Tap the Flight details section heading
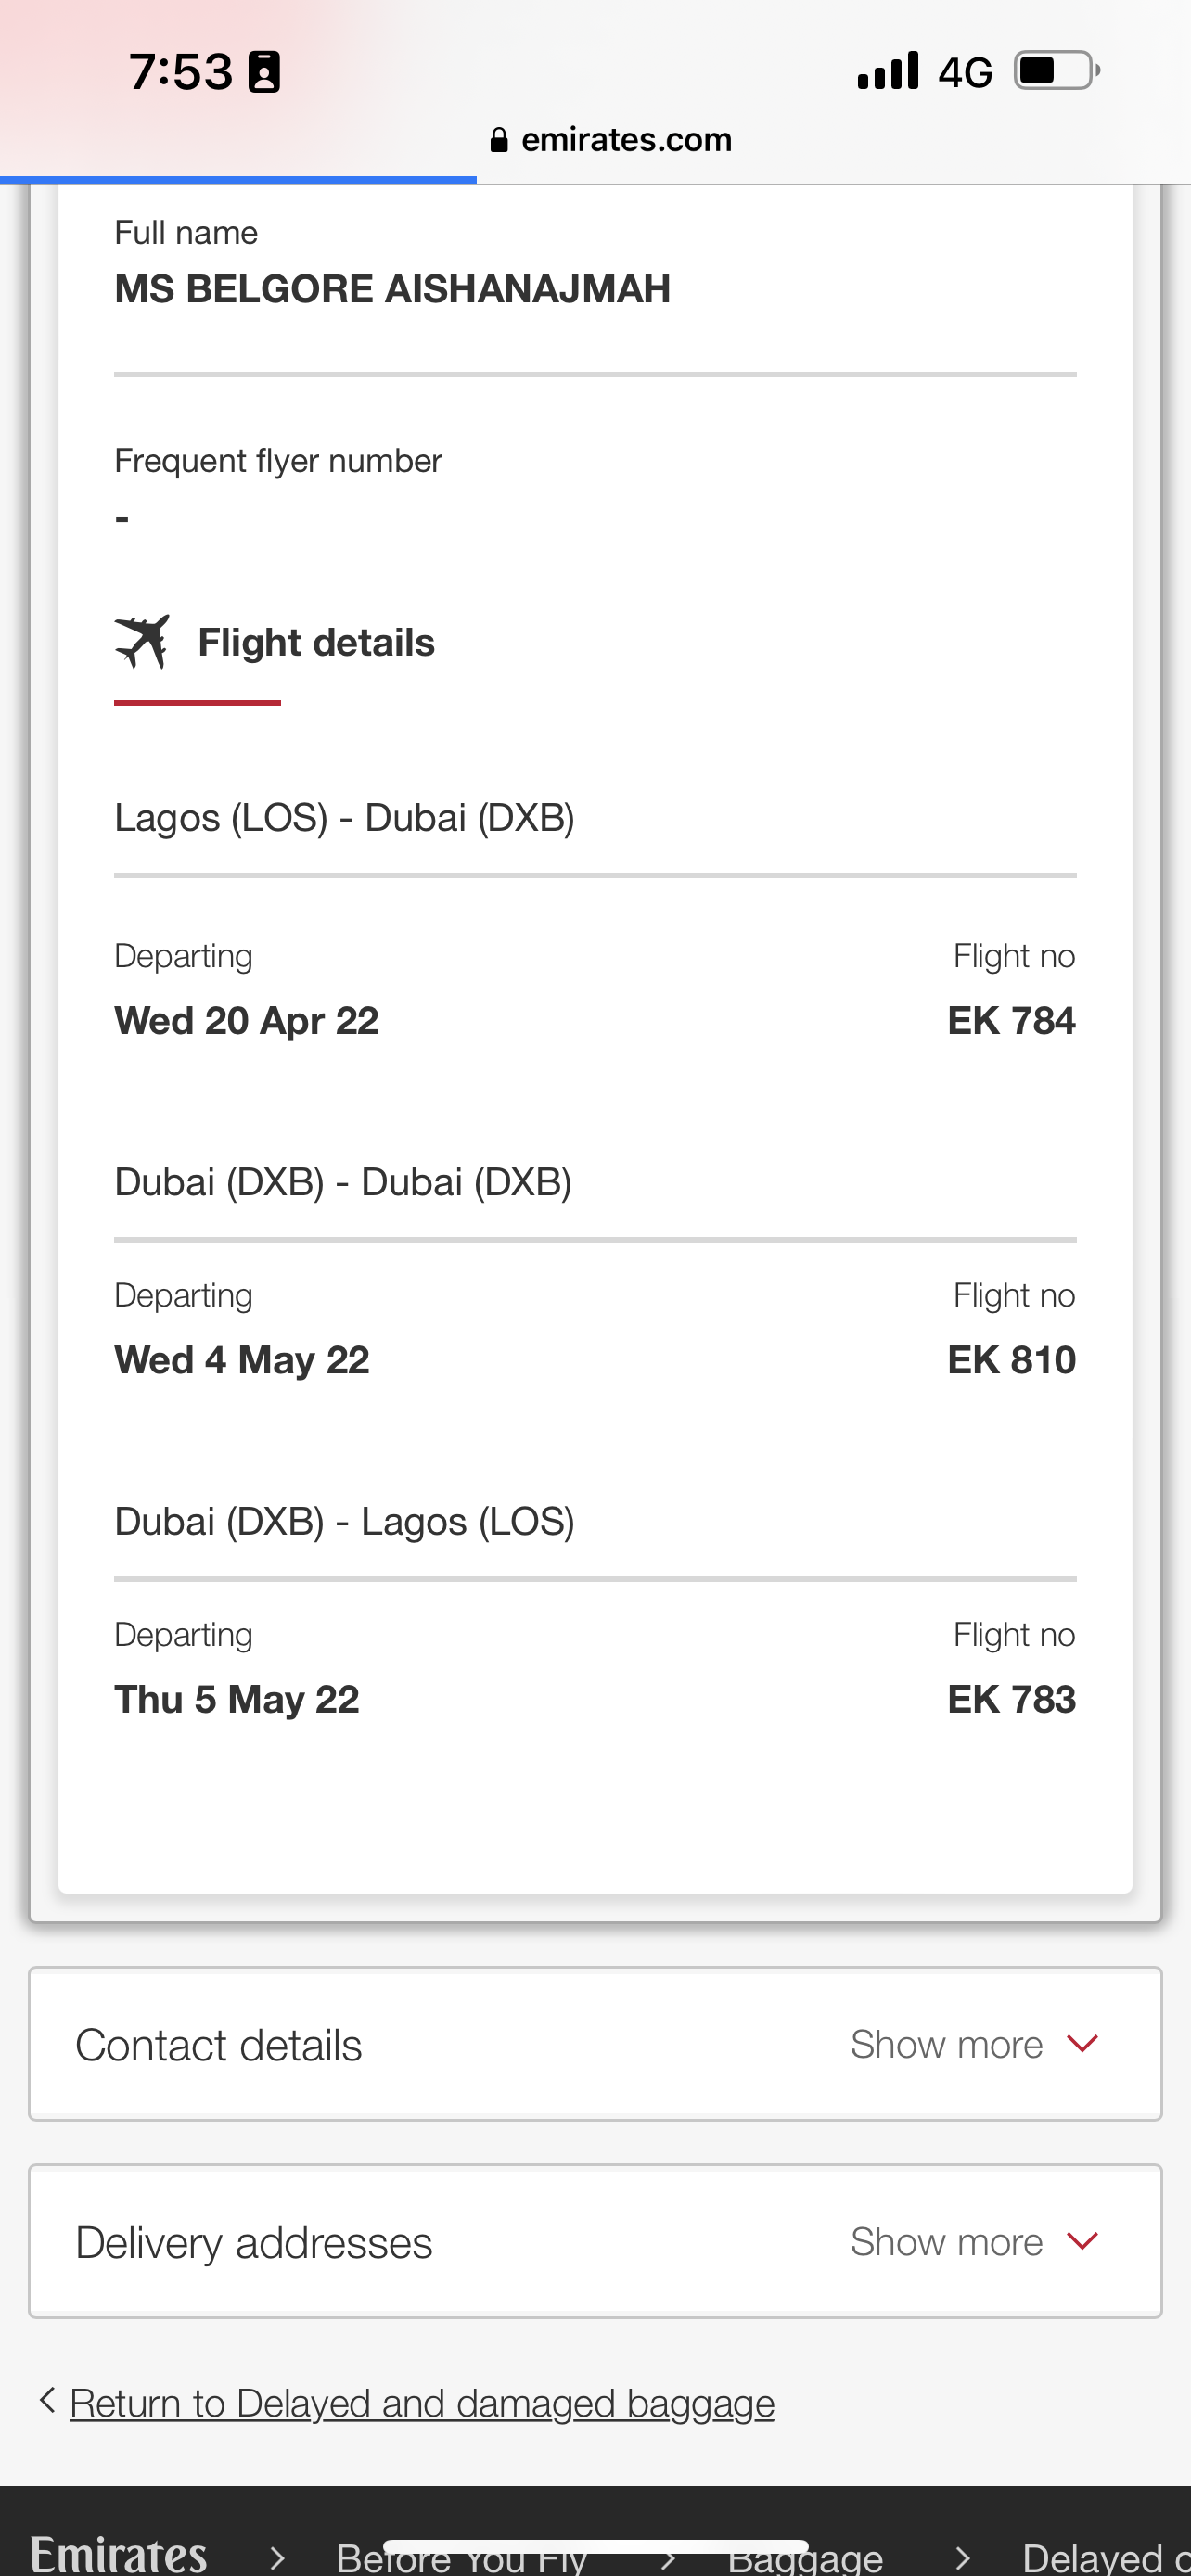This screenshot has width=1191, height=2576. click(x=316, y=642)
